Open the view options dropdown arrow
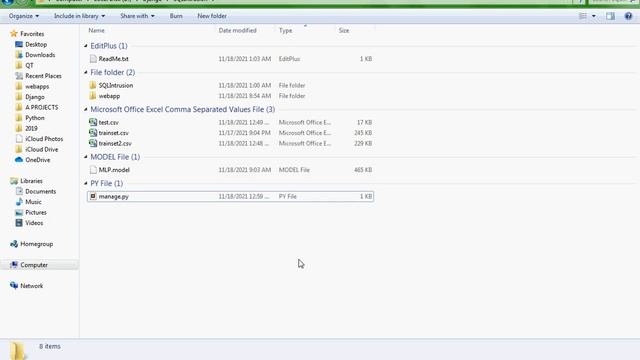The image size is (640, 360). click(x=593, y=16)
